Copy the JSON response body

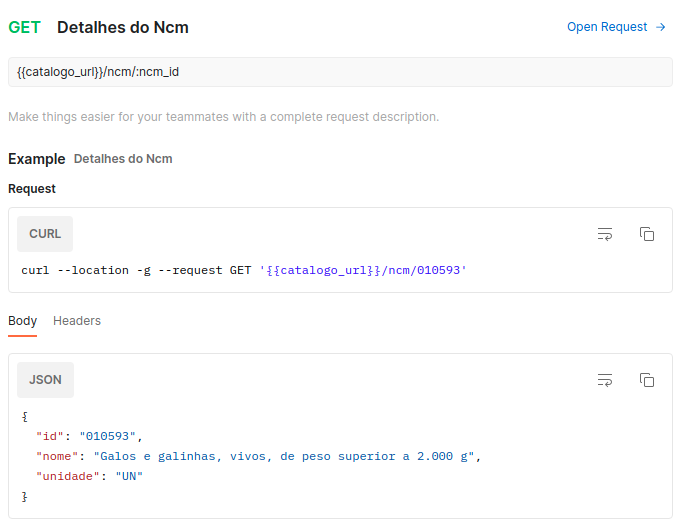(x=647, y=380)
